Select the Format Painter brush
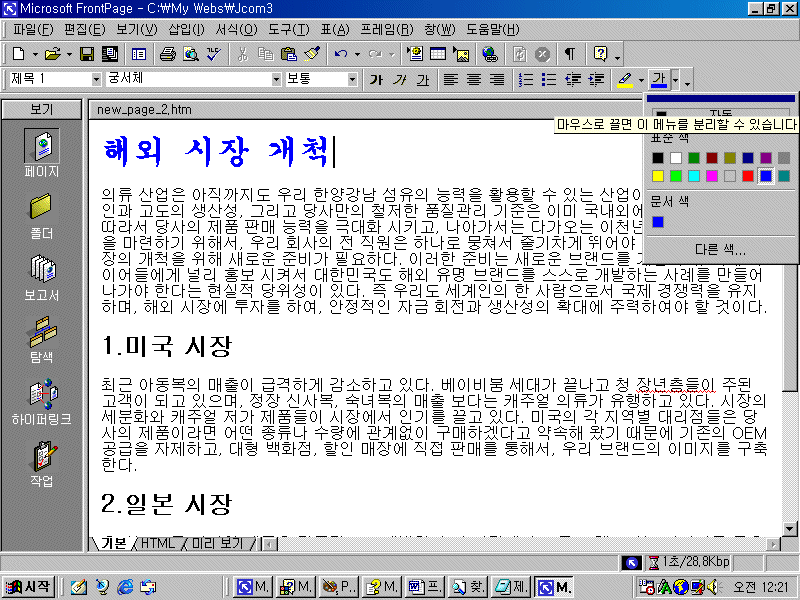This screenshot has width=800, height=600. pos(312,54)
